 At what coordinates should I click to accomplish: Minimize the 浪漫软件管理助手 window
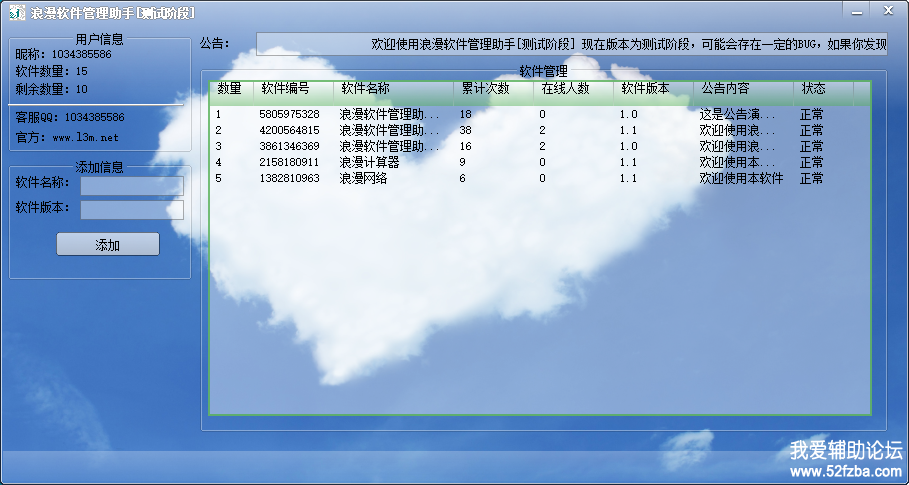point(855,11)
